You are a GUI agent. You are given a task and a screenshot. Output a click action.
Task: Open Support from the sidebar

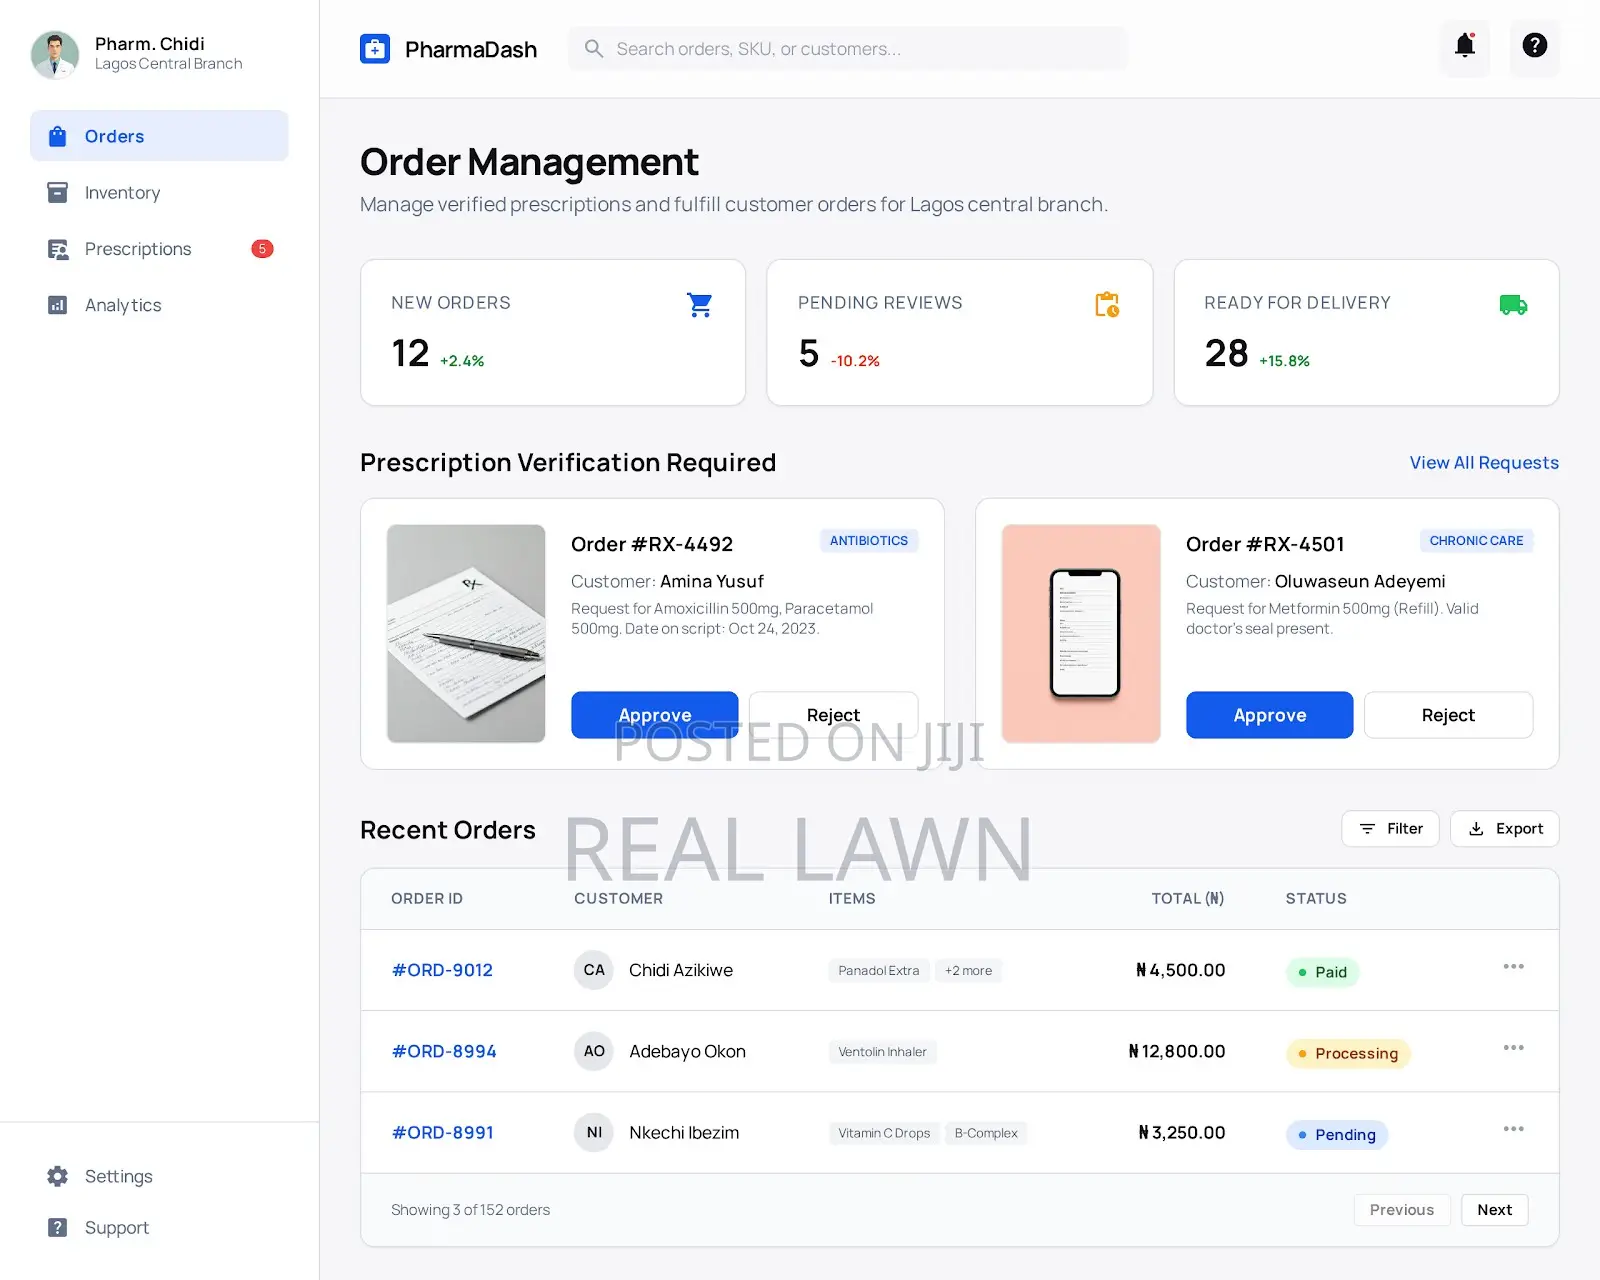[x=159, y=1227]
